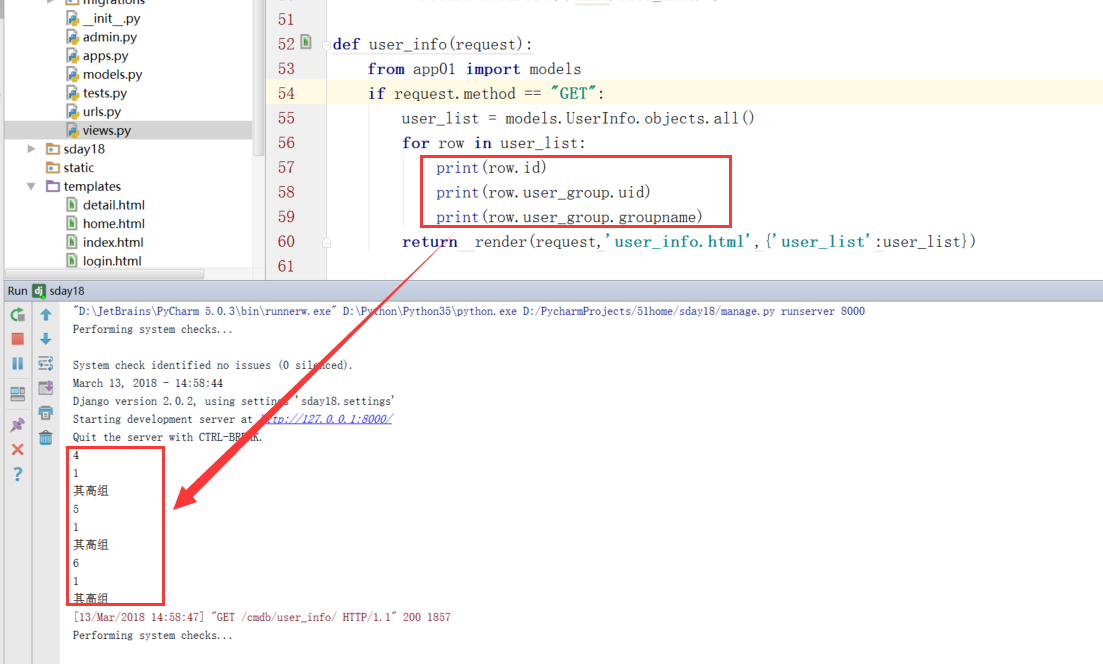Open home.html template

[x=113, y=224]
